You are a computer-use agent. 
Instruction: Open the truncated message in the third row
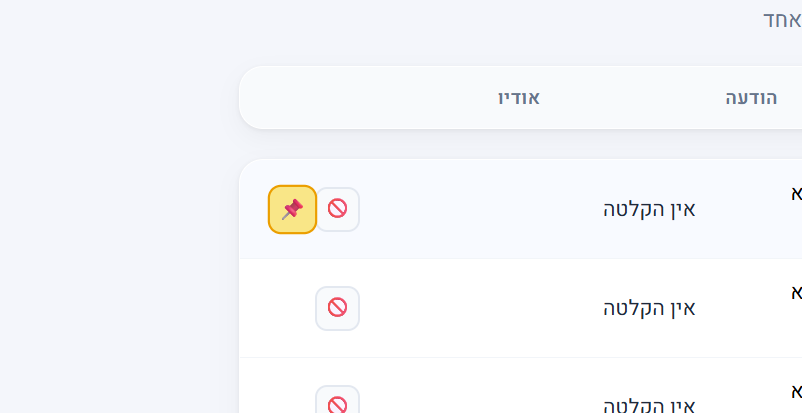click(796, 389)
